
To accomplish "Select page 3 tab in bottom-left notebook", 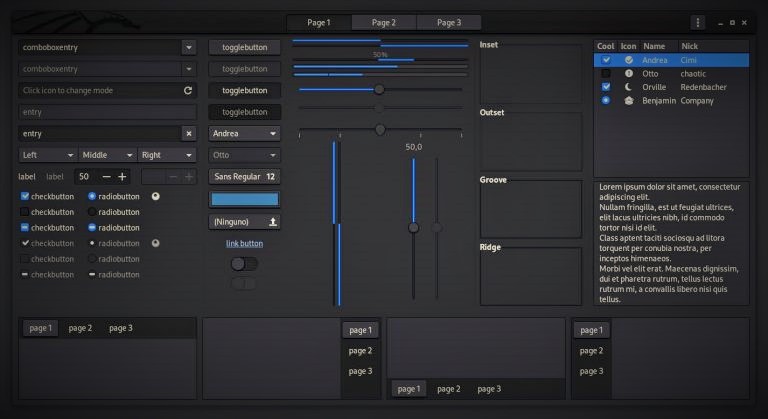I will 120,328.
